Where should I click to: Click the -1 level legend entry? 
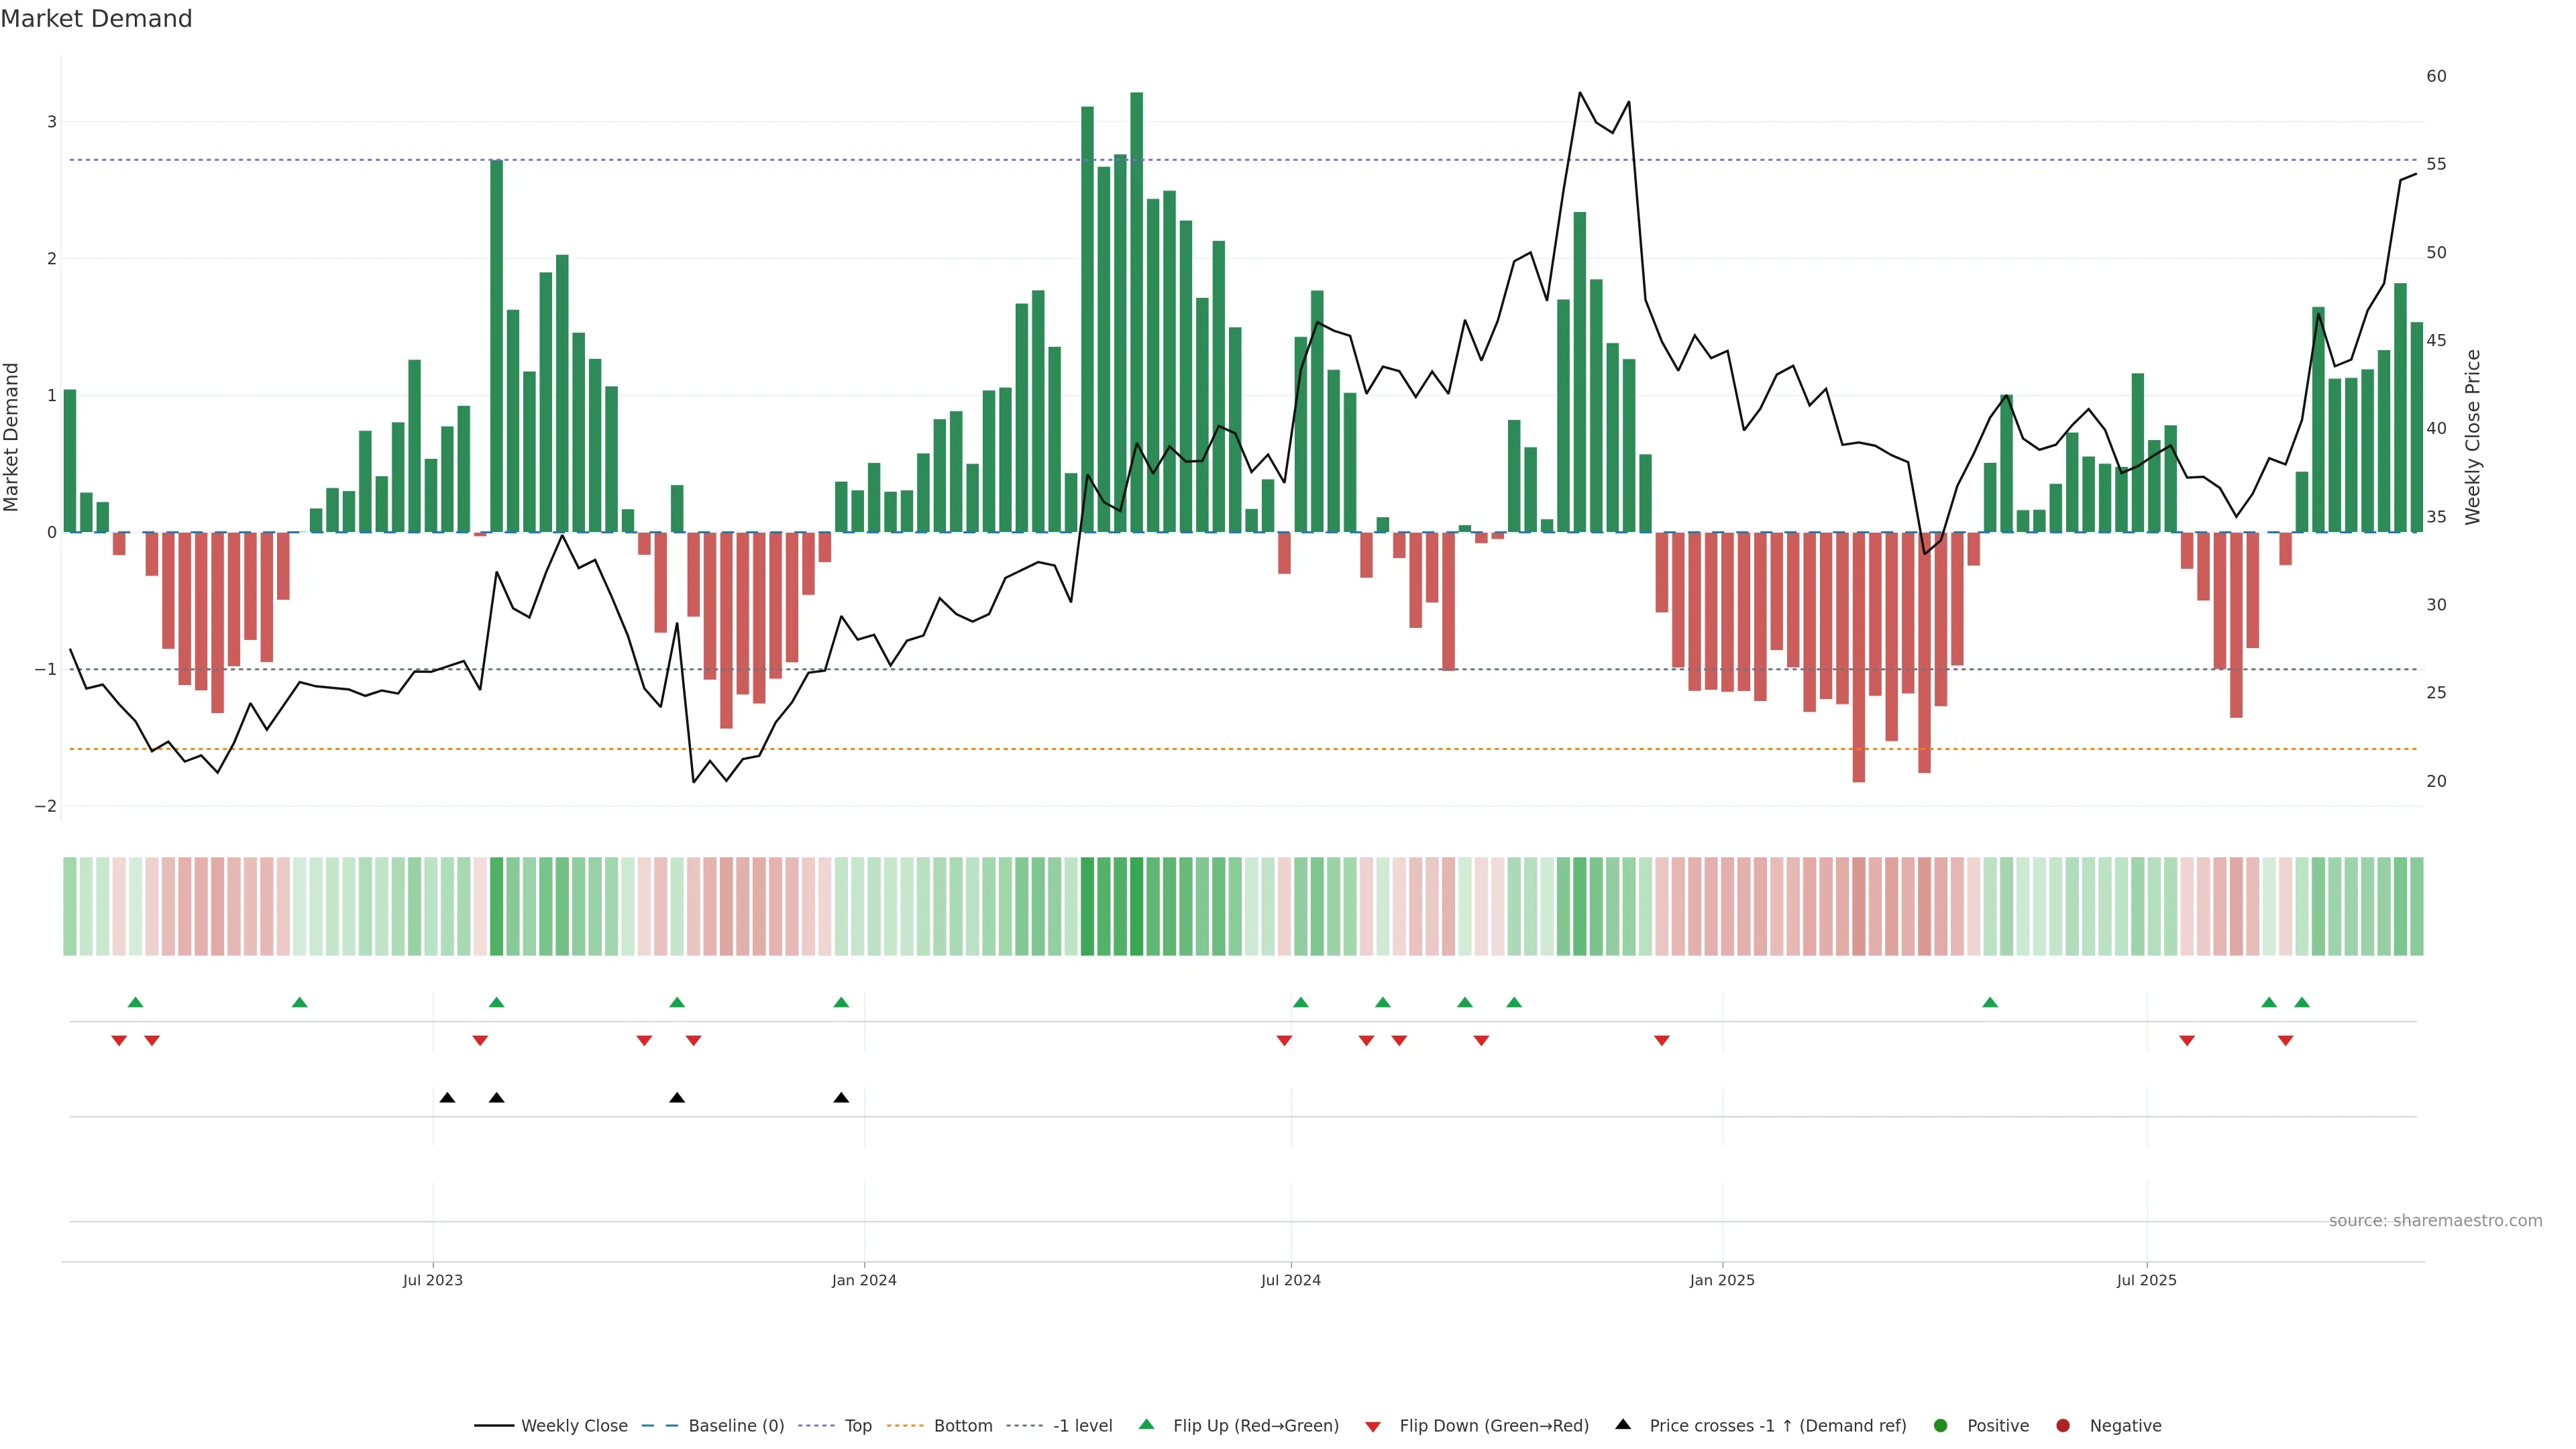click(x=1082, y=1426)
